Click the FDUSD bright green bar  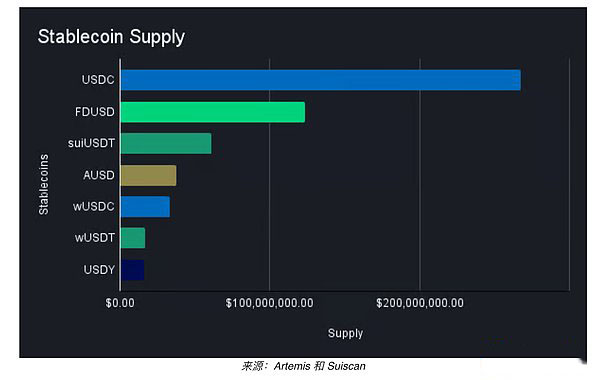point(212,112)
